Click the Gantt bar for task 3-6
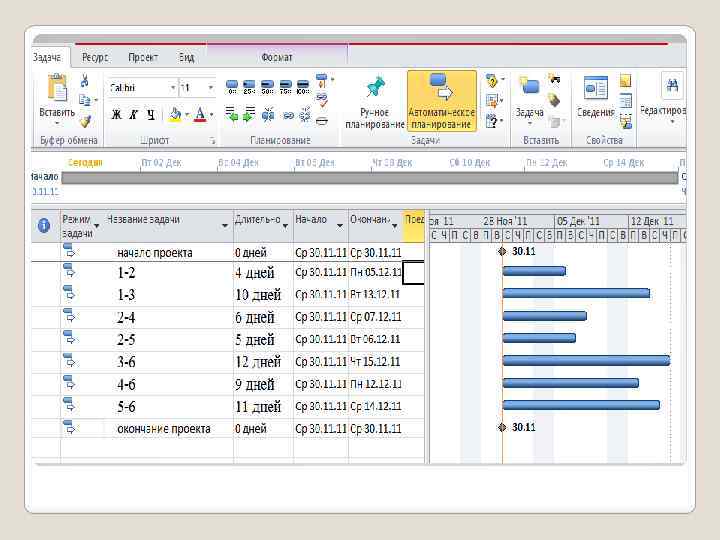This screenshot has height=540, width=720. pos(586,360)
